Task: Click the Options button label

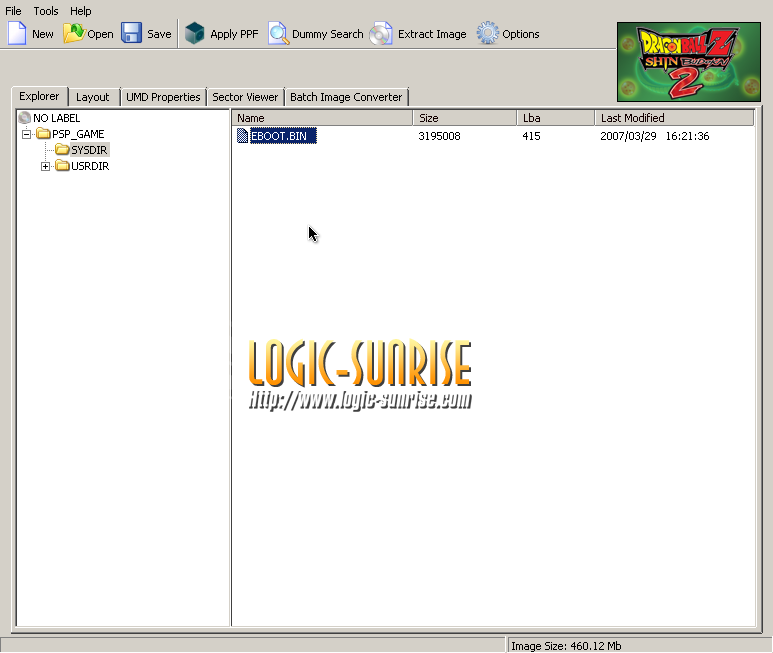Action: click(521, 34)
